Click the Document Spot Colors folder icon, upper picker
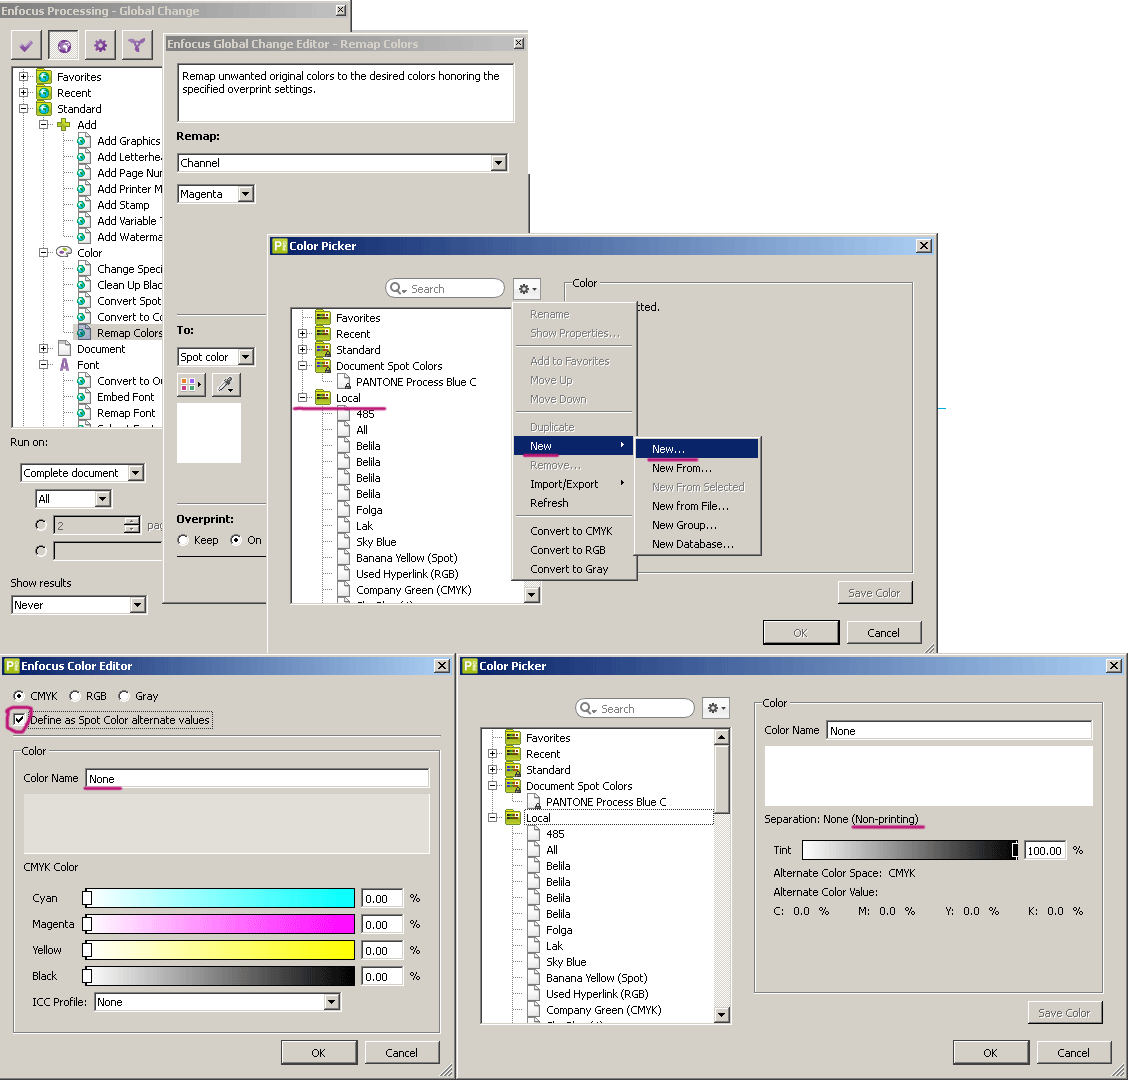 coord(323,366)
